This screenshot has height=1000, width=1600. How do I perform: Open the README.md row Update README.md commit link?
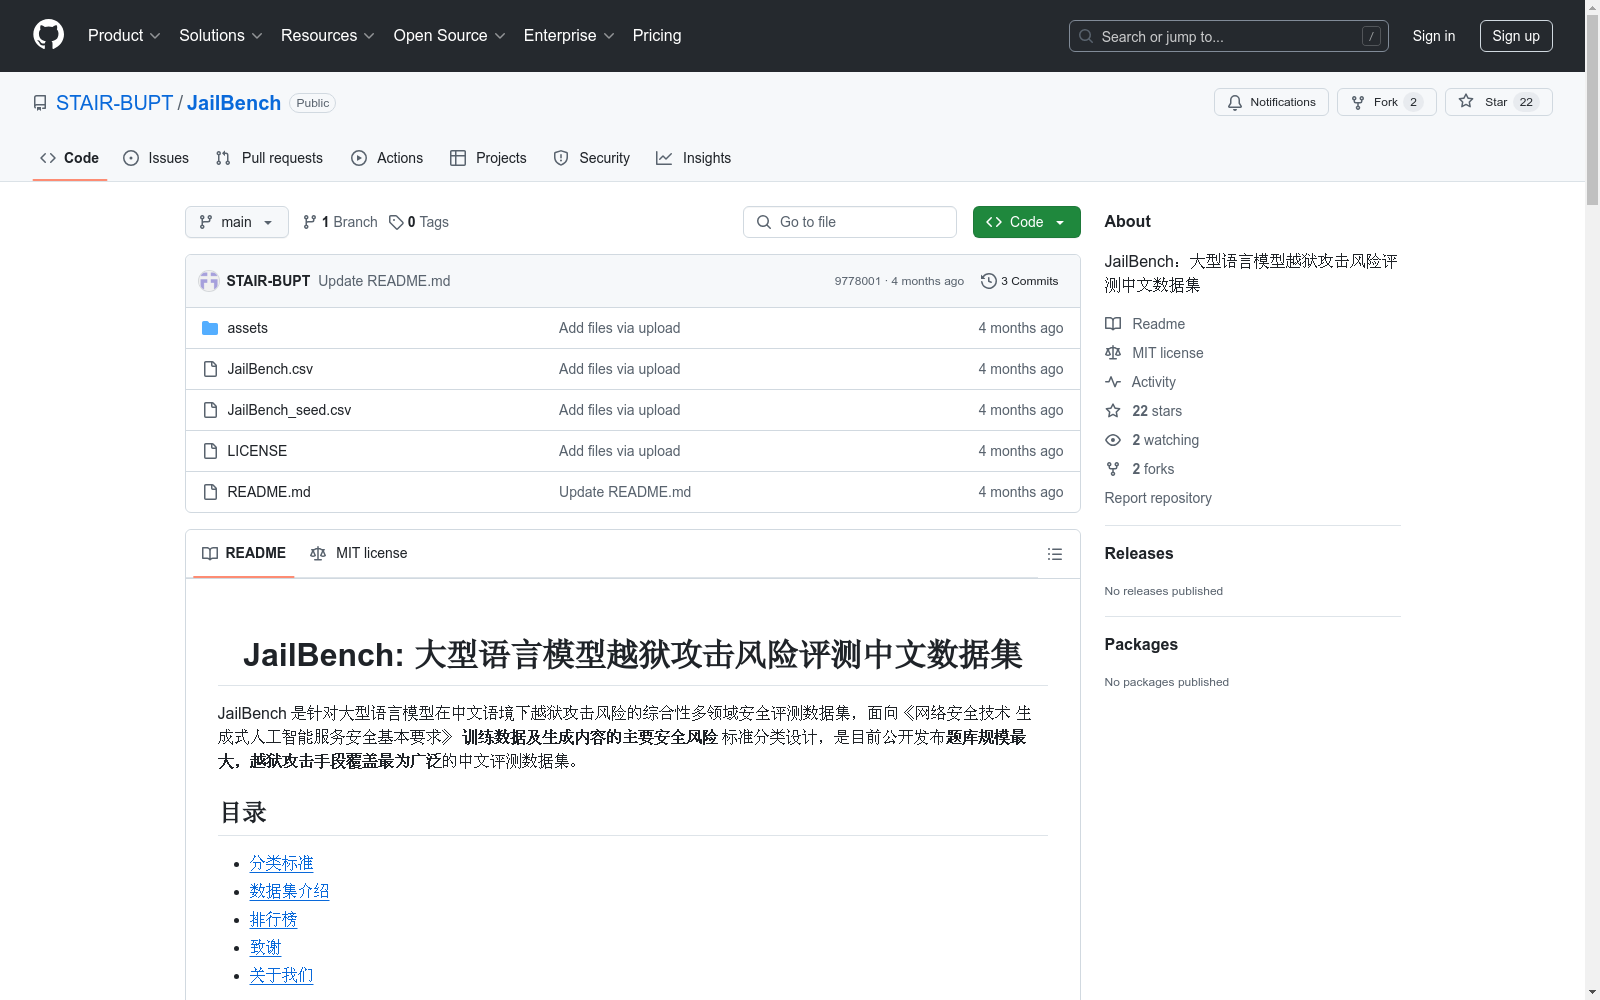click(x=625, y=492)
